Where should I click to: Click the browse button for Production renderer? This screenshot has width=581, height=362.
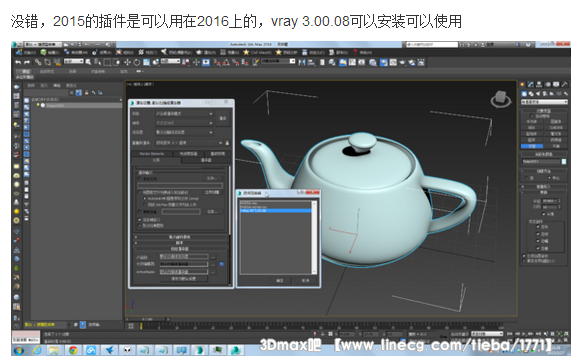pyautogui.click(x=213, y=256)
